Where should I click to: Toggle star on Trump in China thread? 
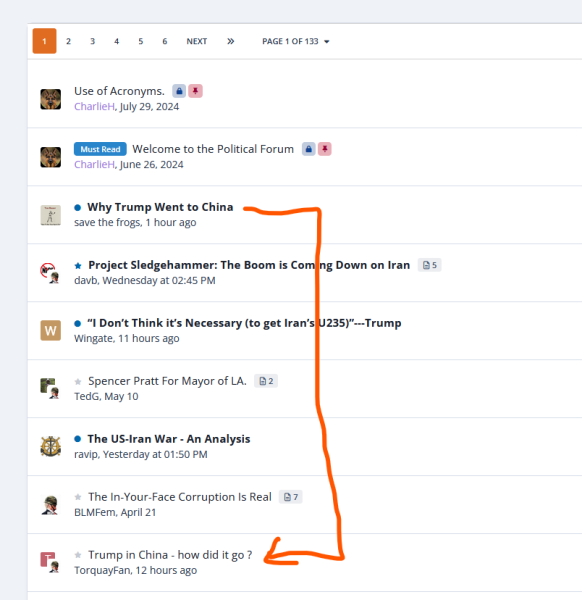pyautogui.click(x=78, y=555)
